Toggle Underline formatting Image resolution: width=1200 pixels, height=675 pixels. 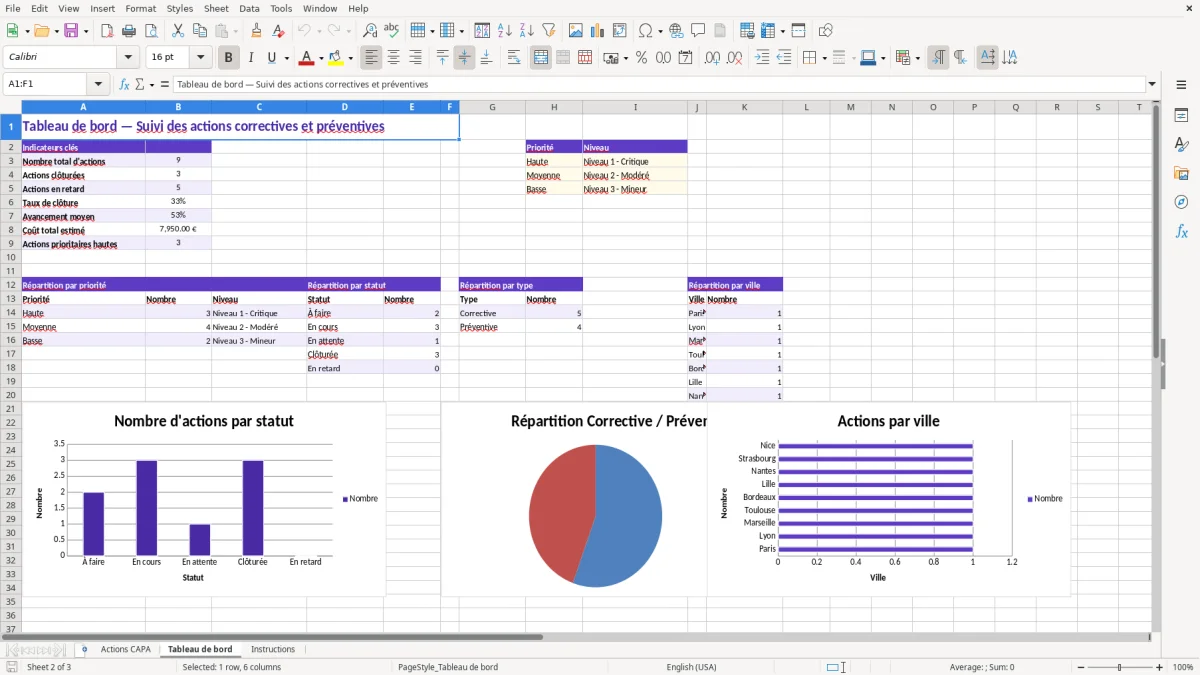point(272,58)
